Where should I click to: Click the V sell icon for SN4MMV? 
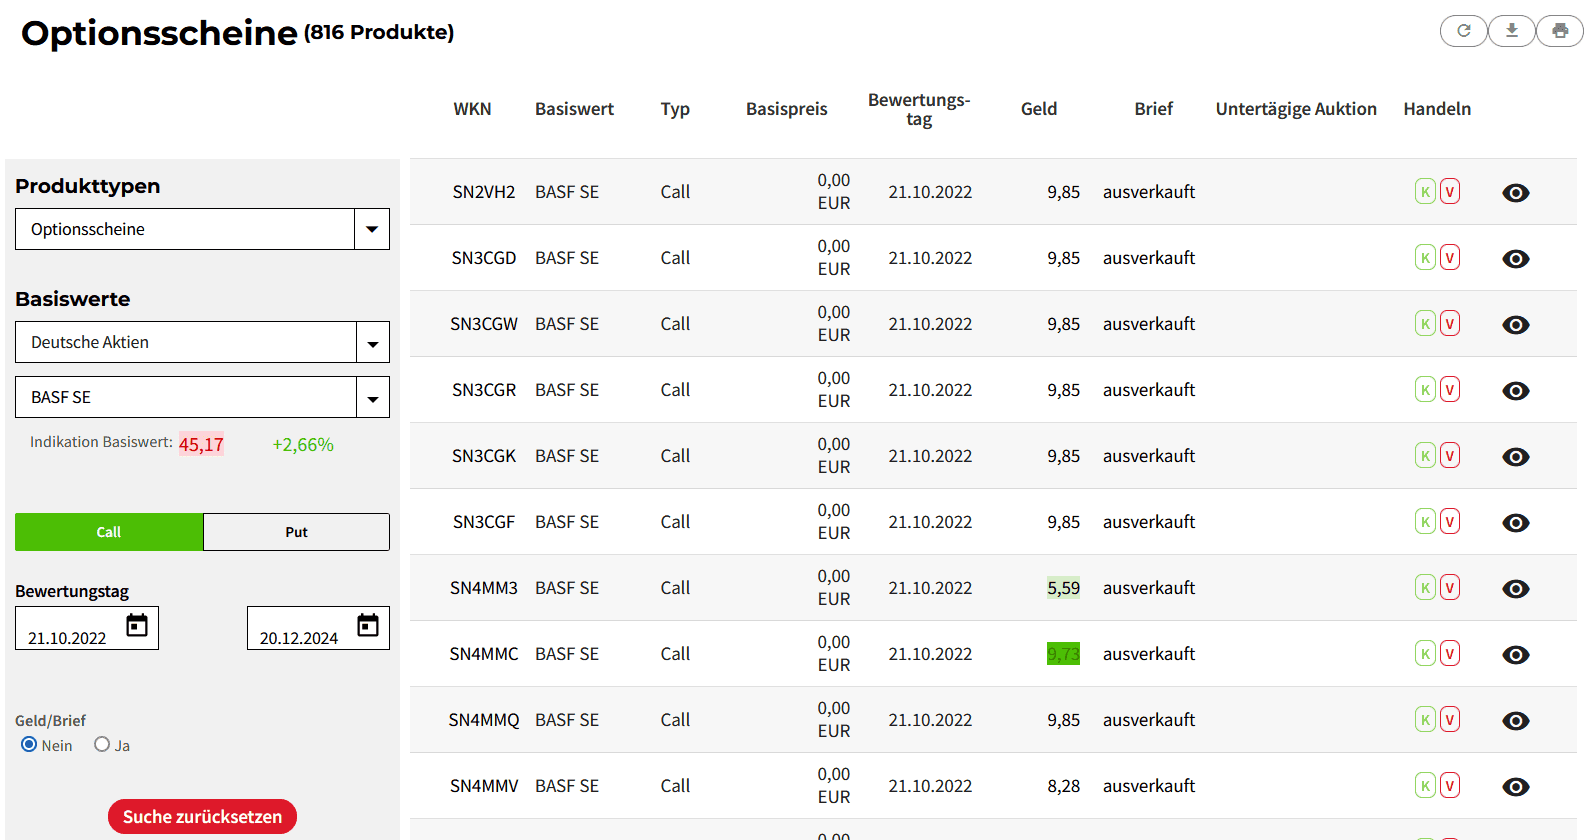(1450, 785)
